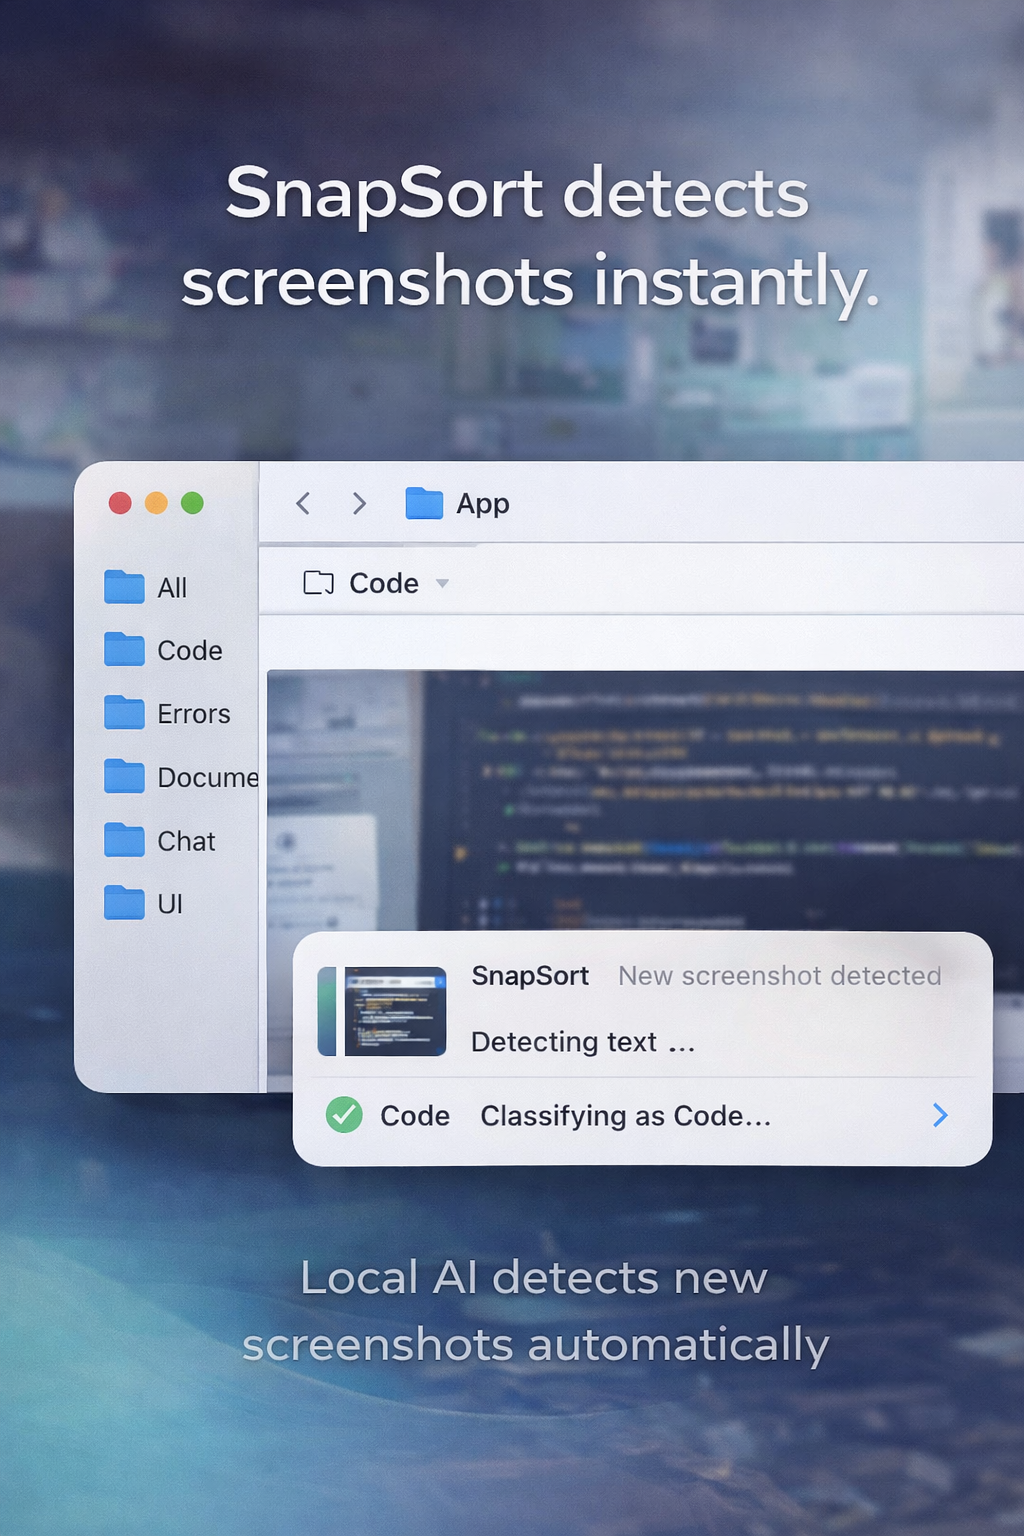Click the SnapSort notification title
Screen dimensions: 1024x1536
(530, 976)
